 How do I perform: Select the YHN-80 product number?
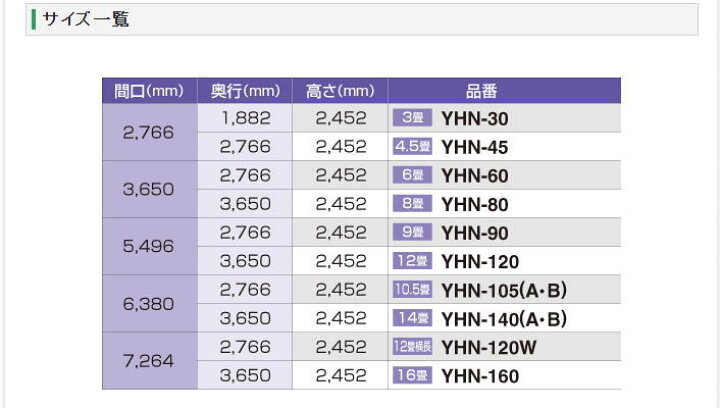click(475, 205)
